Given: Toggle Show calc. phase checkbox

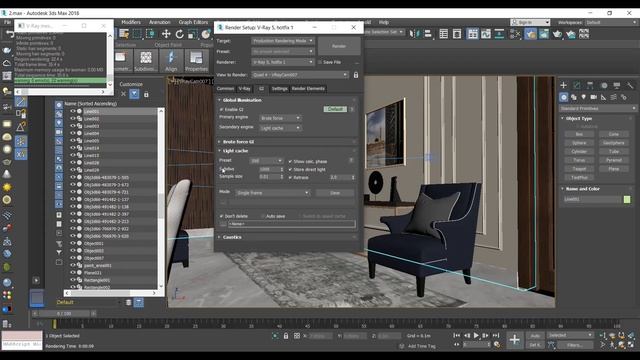Looking at the screenshot, I should [290, 161].
